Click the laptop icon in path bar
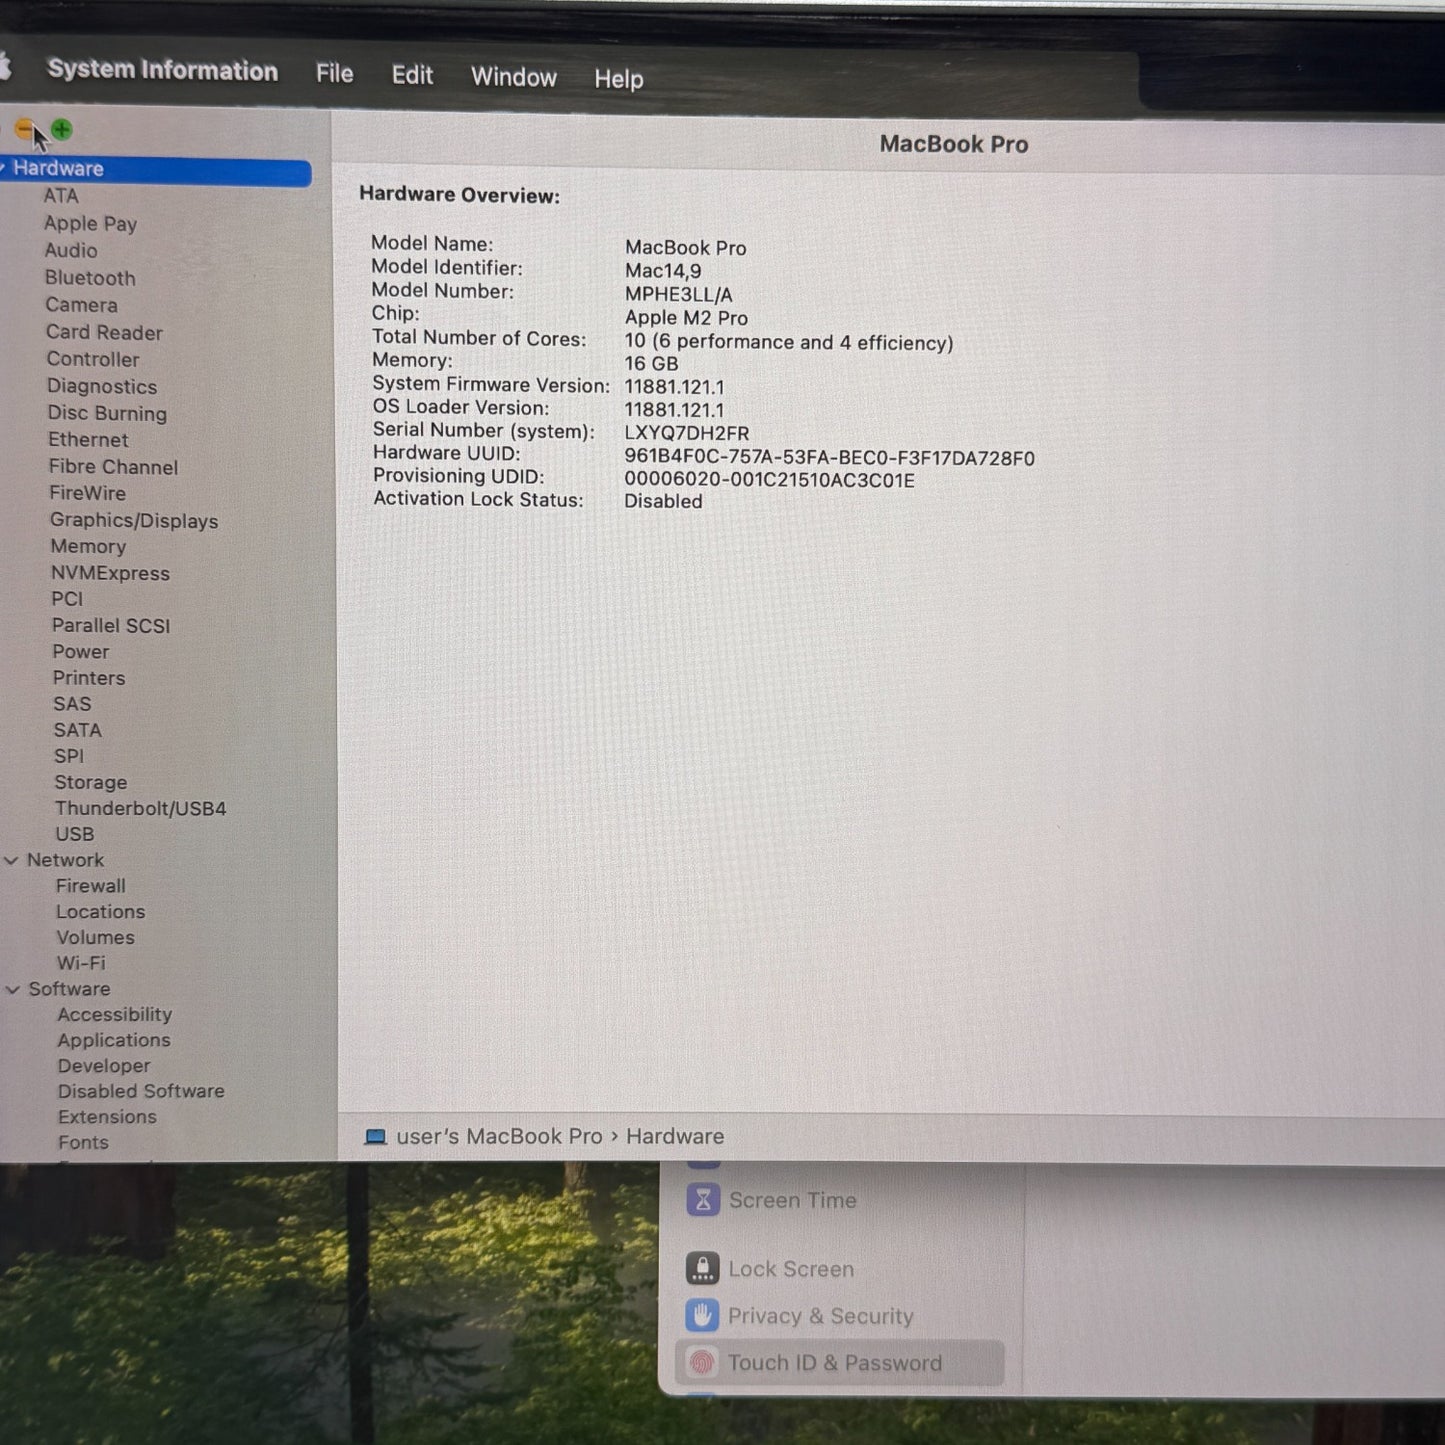This screenshot has width=1445, height=1445. pyautogui.click(x=375, y=1137)
